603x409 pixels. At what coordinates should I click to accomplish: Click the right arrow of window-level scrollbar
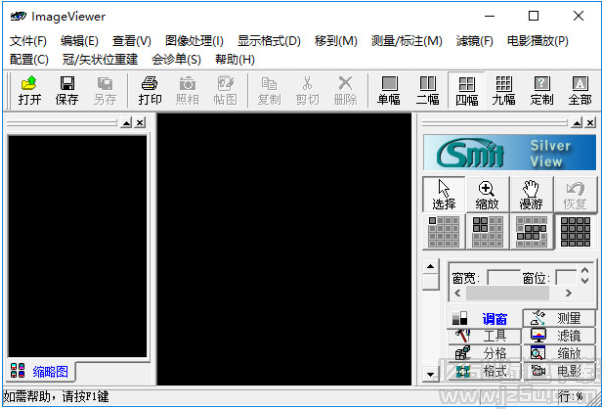coord(568,293)
